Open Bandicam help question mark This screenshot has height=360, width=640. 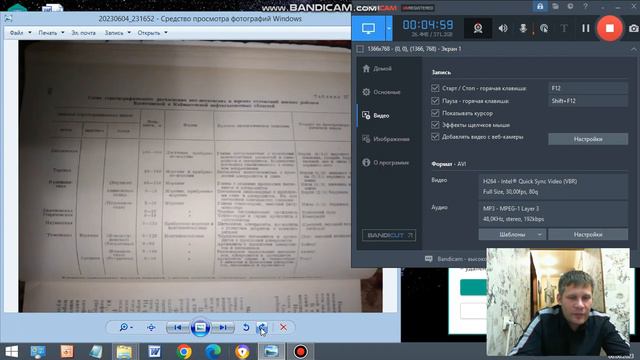click(585, 6)
